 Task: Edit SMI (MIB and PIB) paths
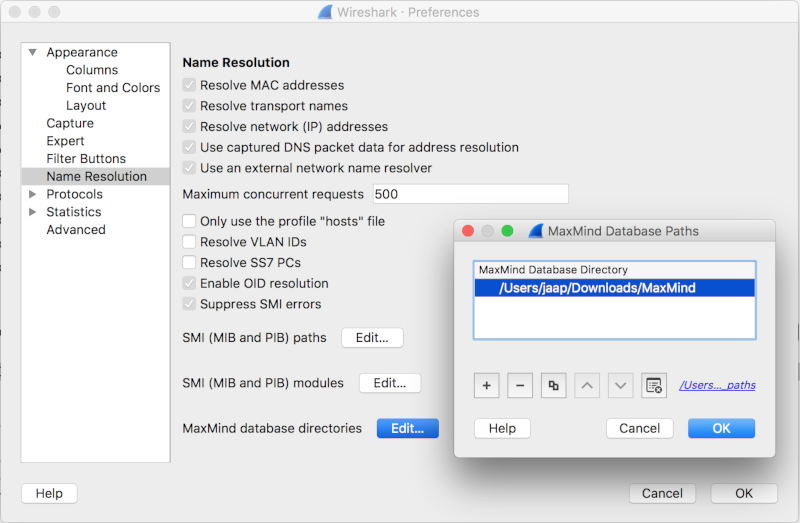click(x=372, y=338)
